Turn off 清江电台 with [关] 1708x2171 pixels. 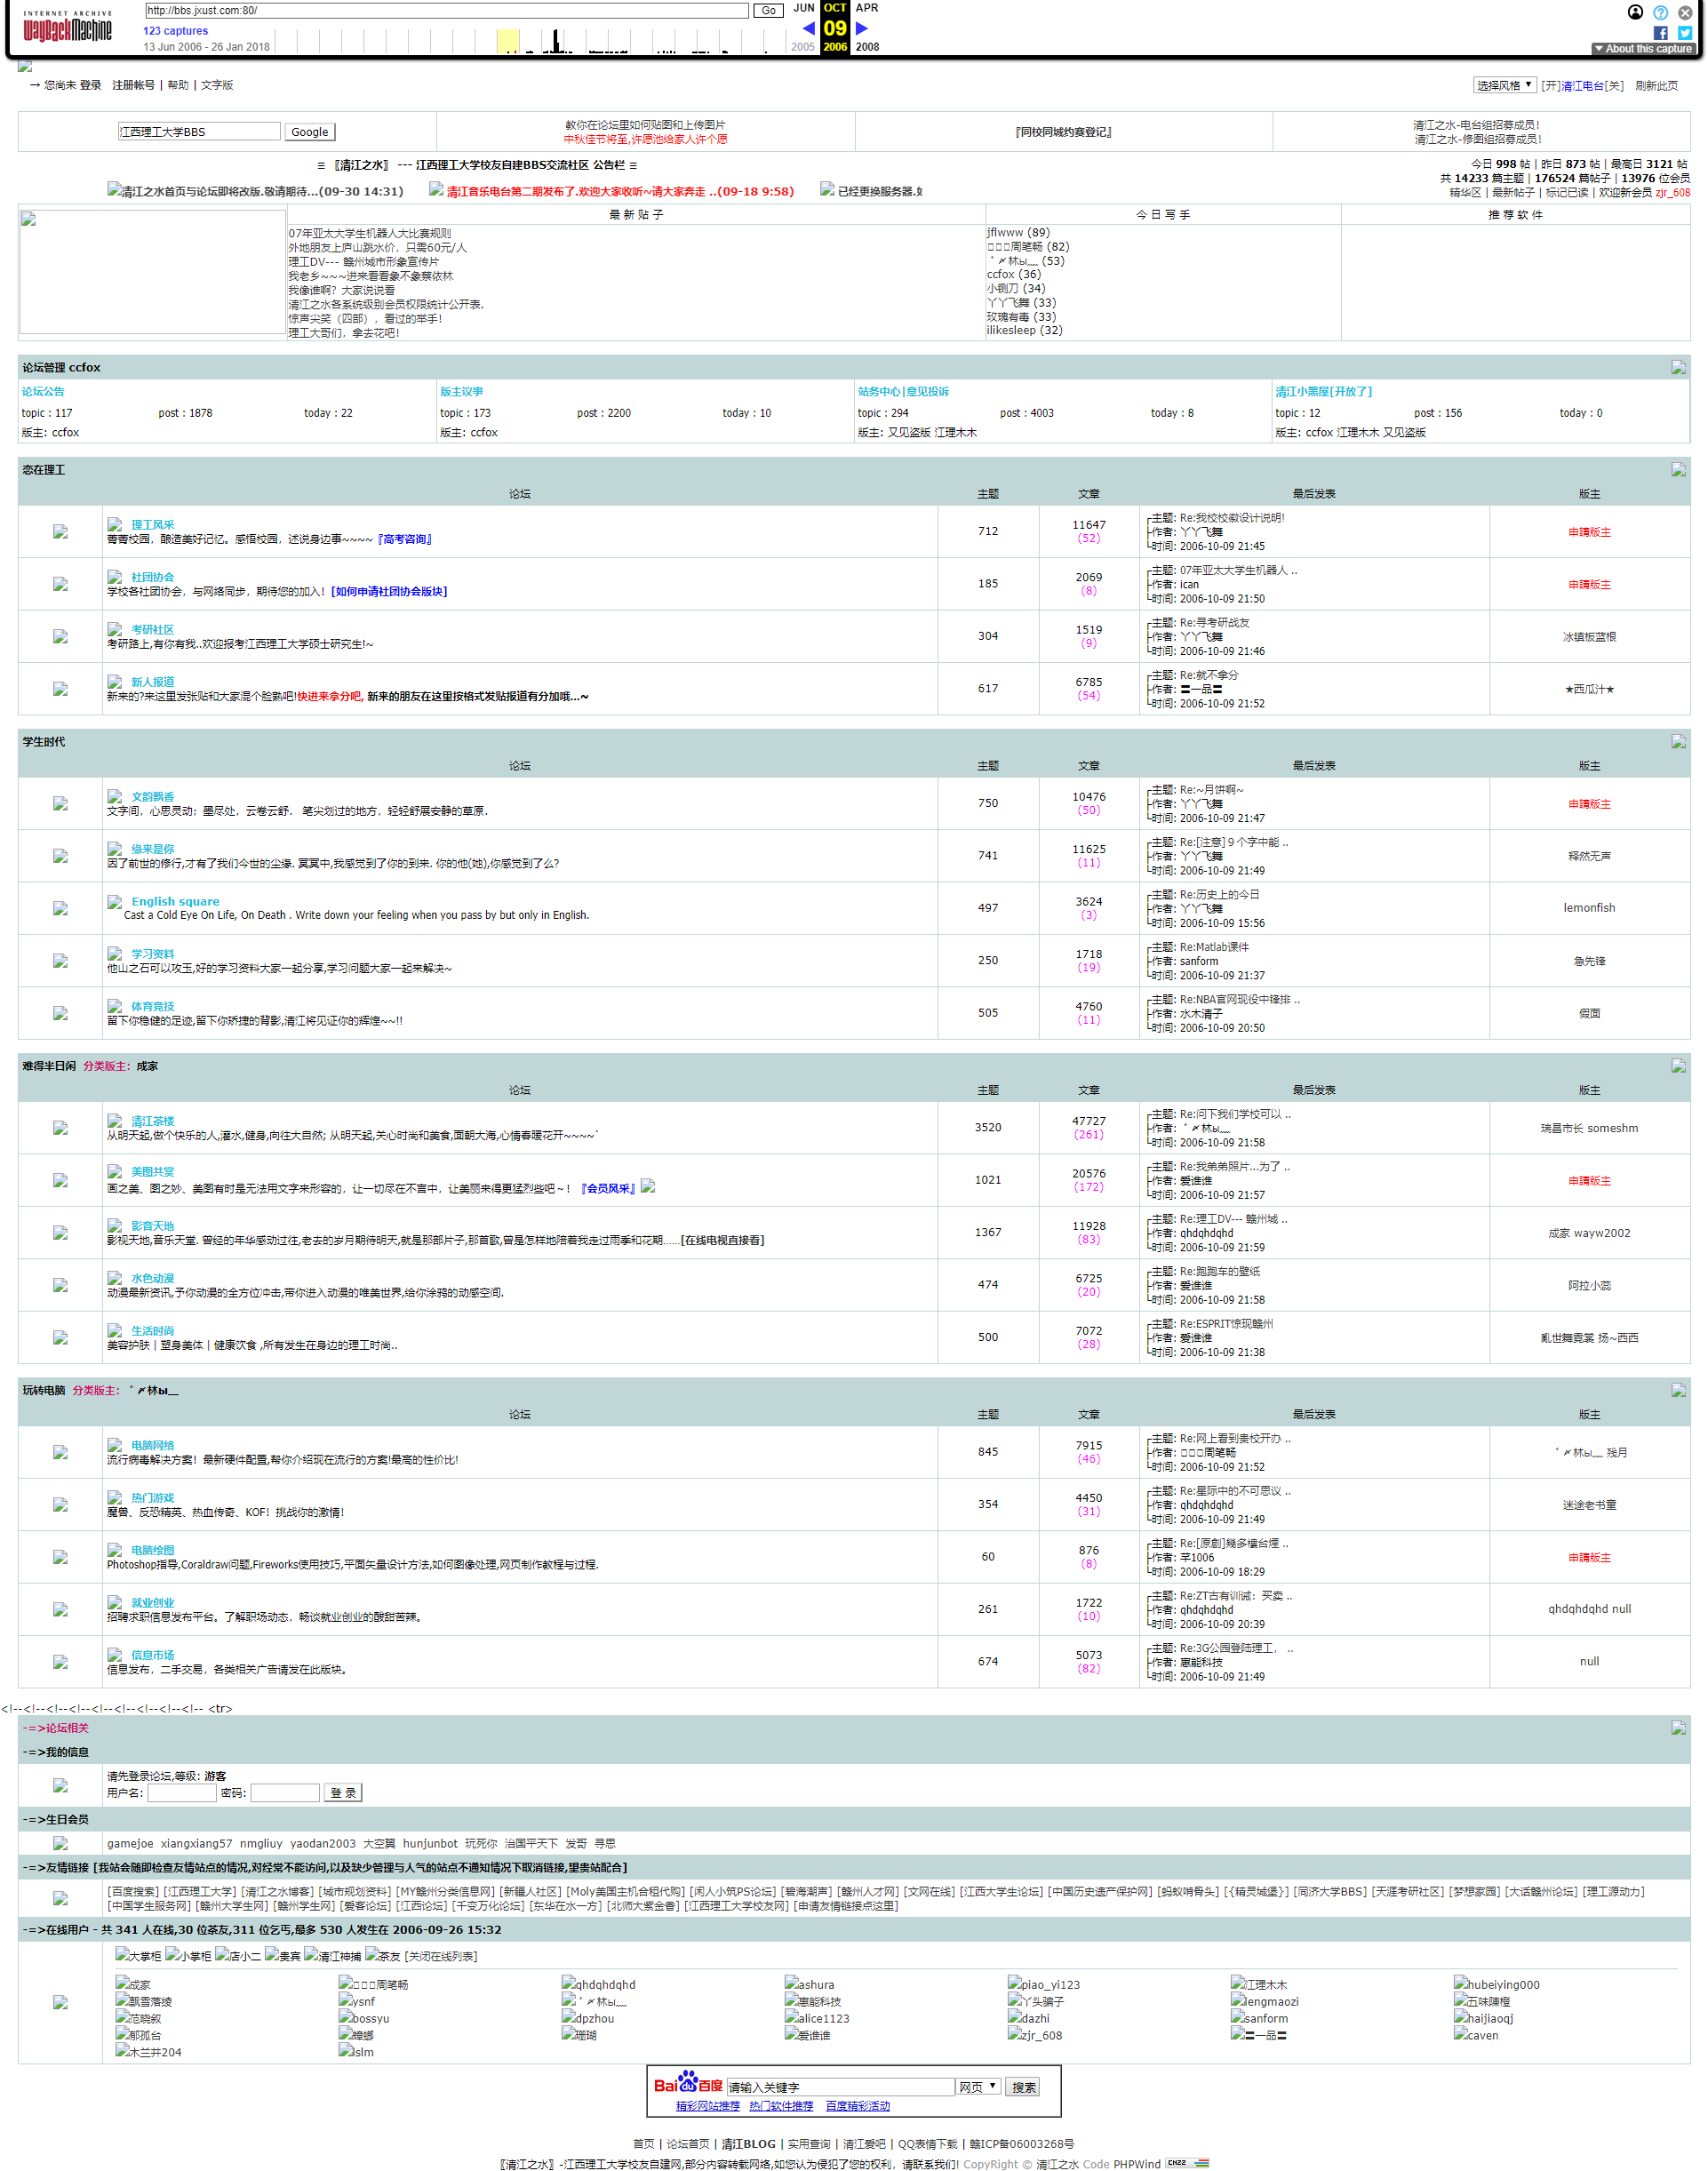1613,85
